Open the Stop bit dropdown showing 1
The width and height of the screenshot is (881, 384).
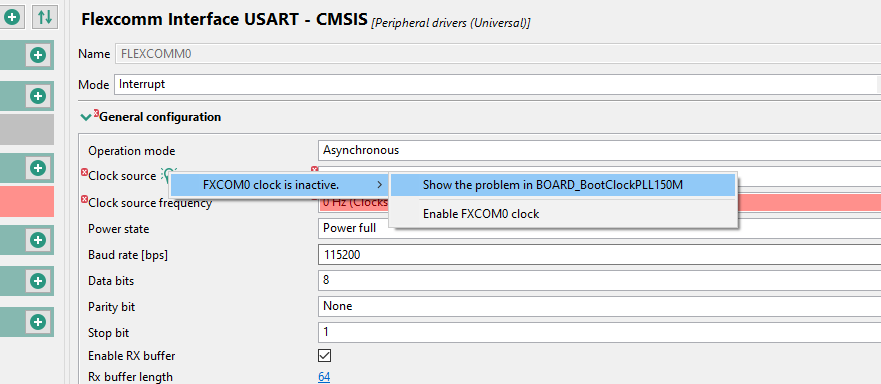click(x=599, y=332)
